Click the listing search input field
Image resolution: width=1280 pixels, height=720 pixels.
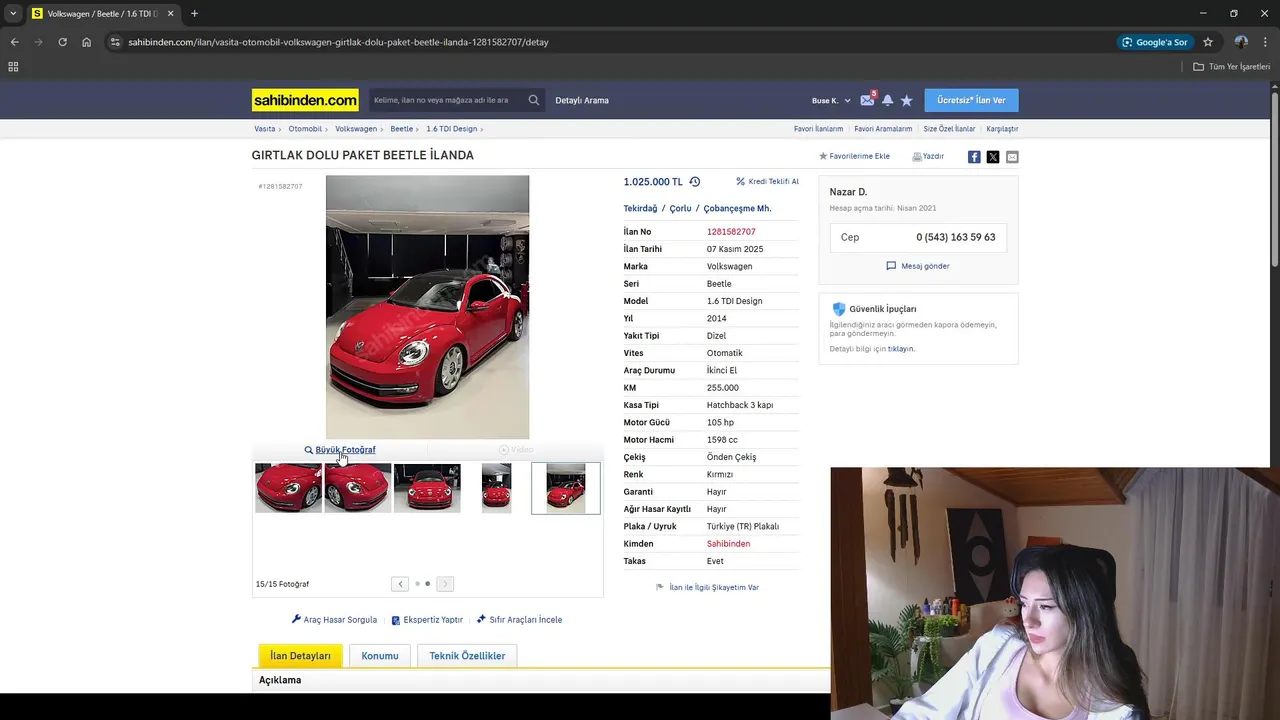(448, 100)
